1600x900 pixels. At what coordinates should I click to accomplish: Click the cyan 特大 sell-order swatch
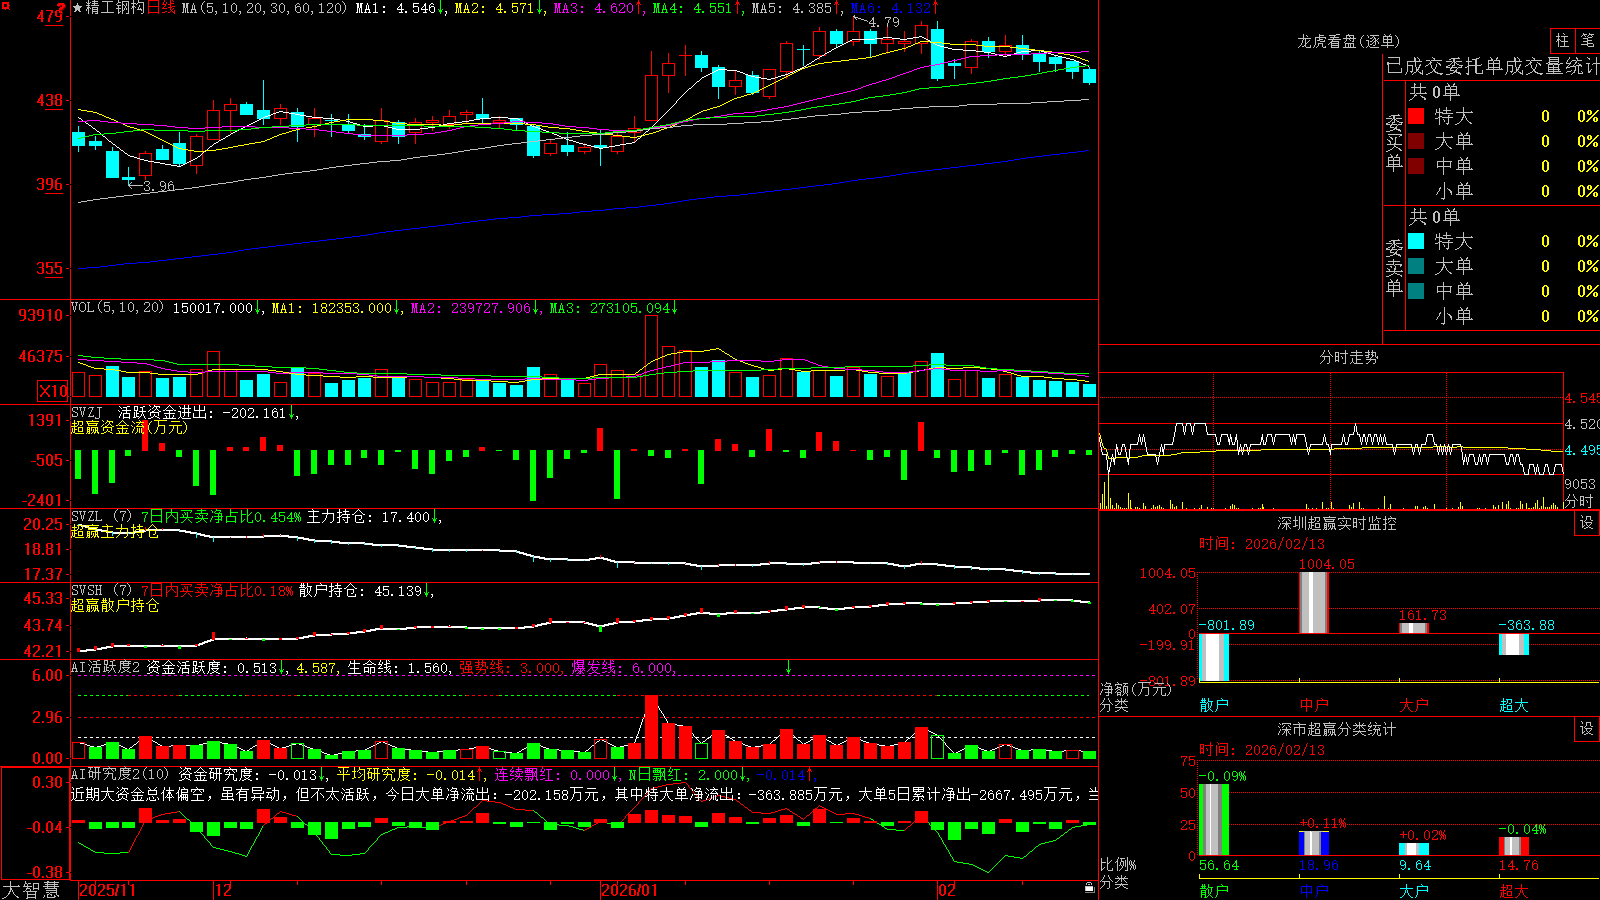1416,241
